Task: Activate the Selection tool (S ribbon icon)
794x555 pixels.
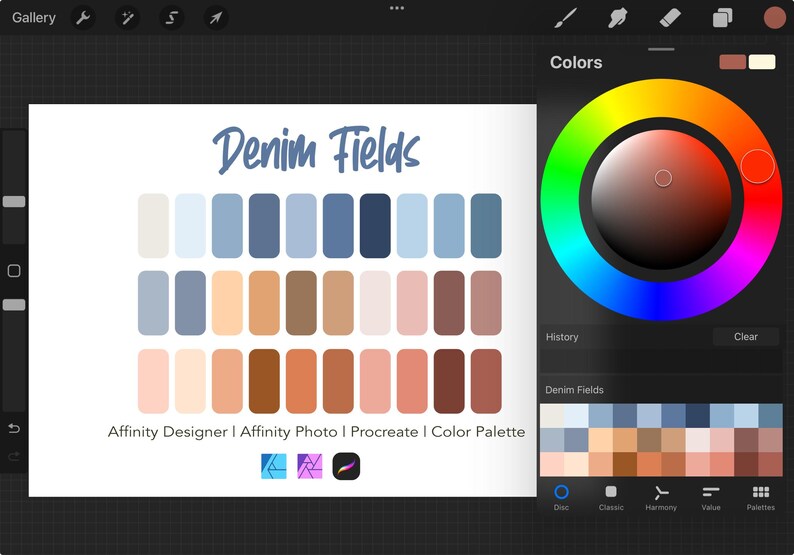Action: 172,18
